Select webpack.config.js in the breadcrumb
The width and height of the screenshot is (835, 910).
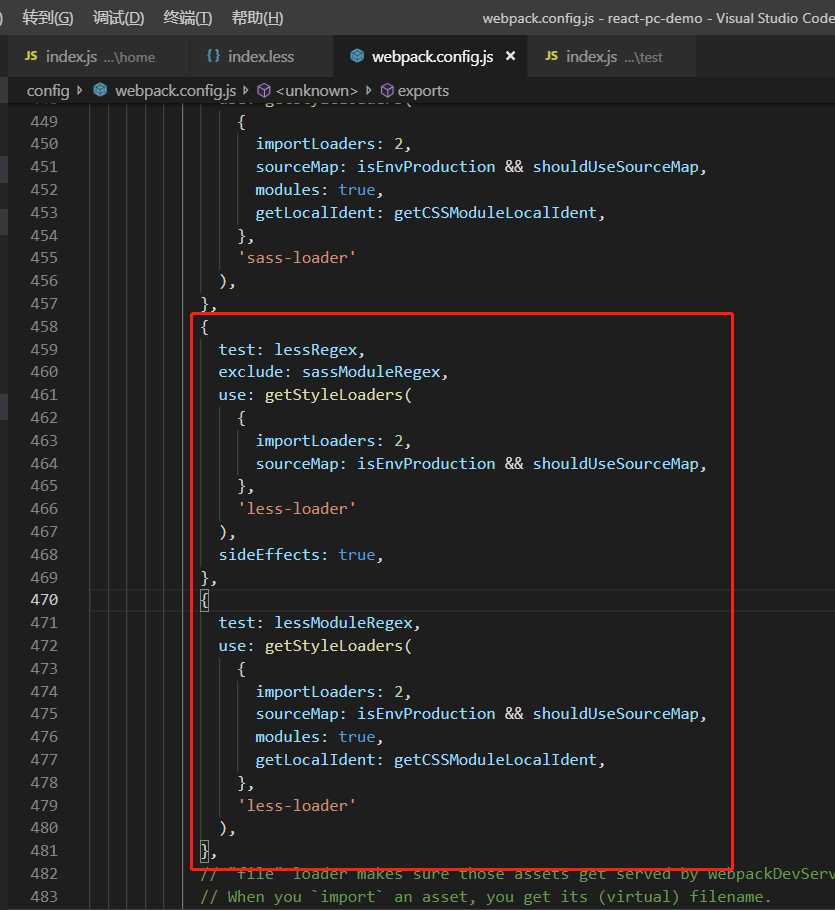[175, 91]
